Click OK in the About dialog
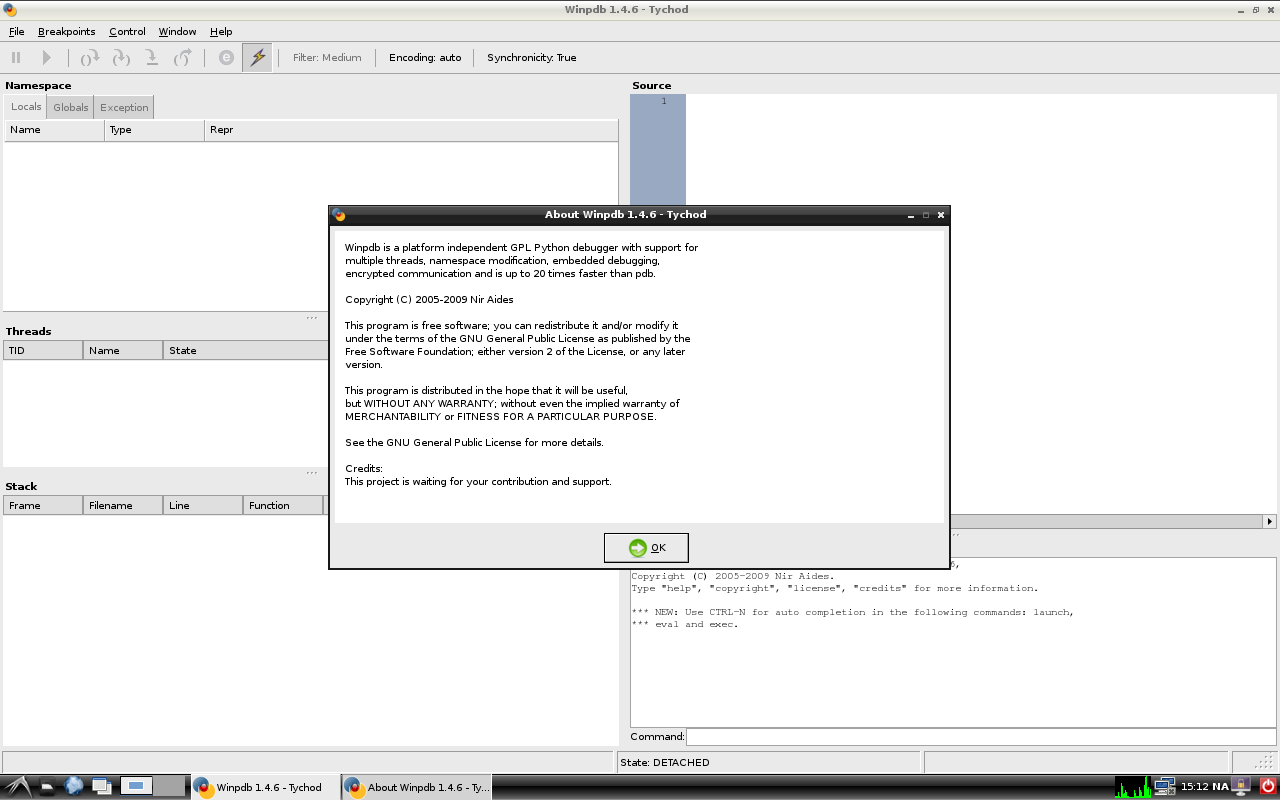1280x800 pixels. point(646,548)
